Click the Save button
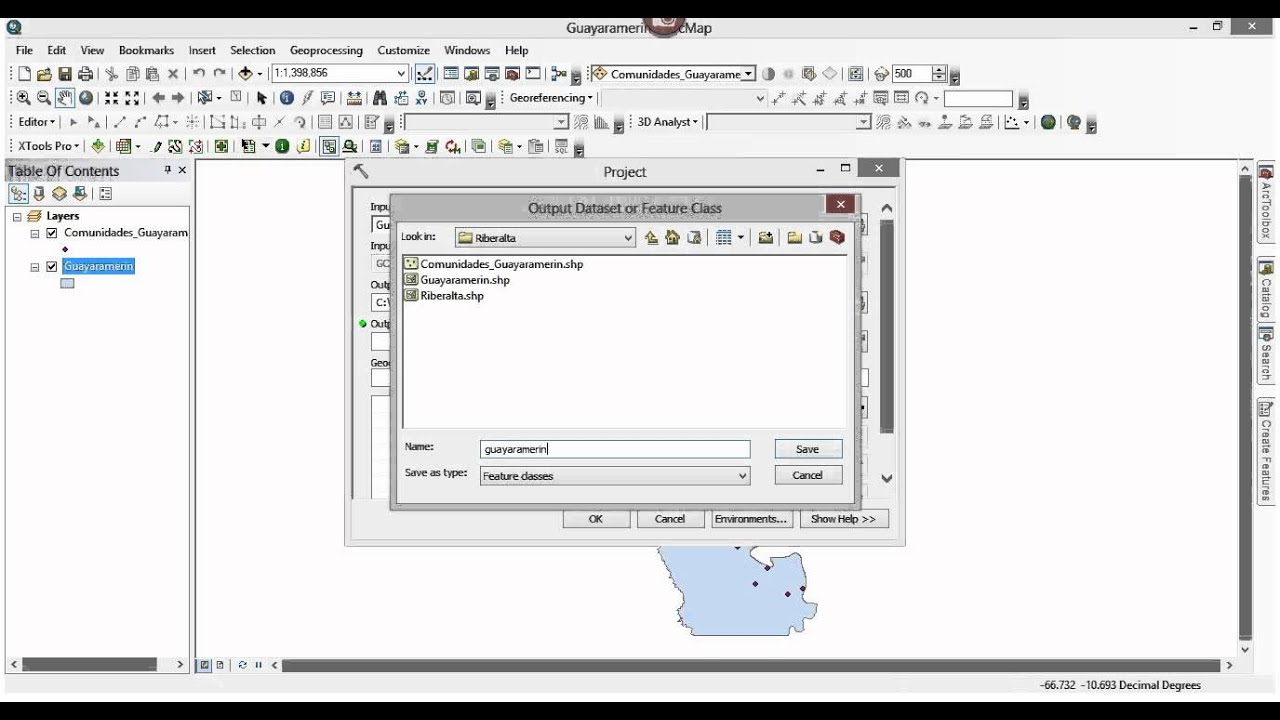This screenshot has width=1280, height=720. (x=808, y=449)
